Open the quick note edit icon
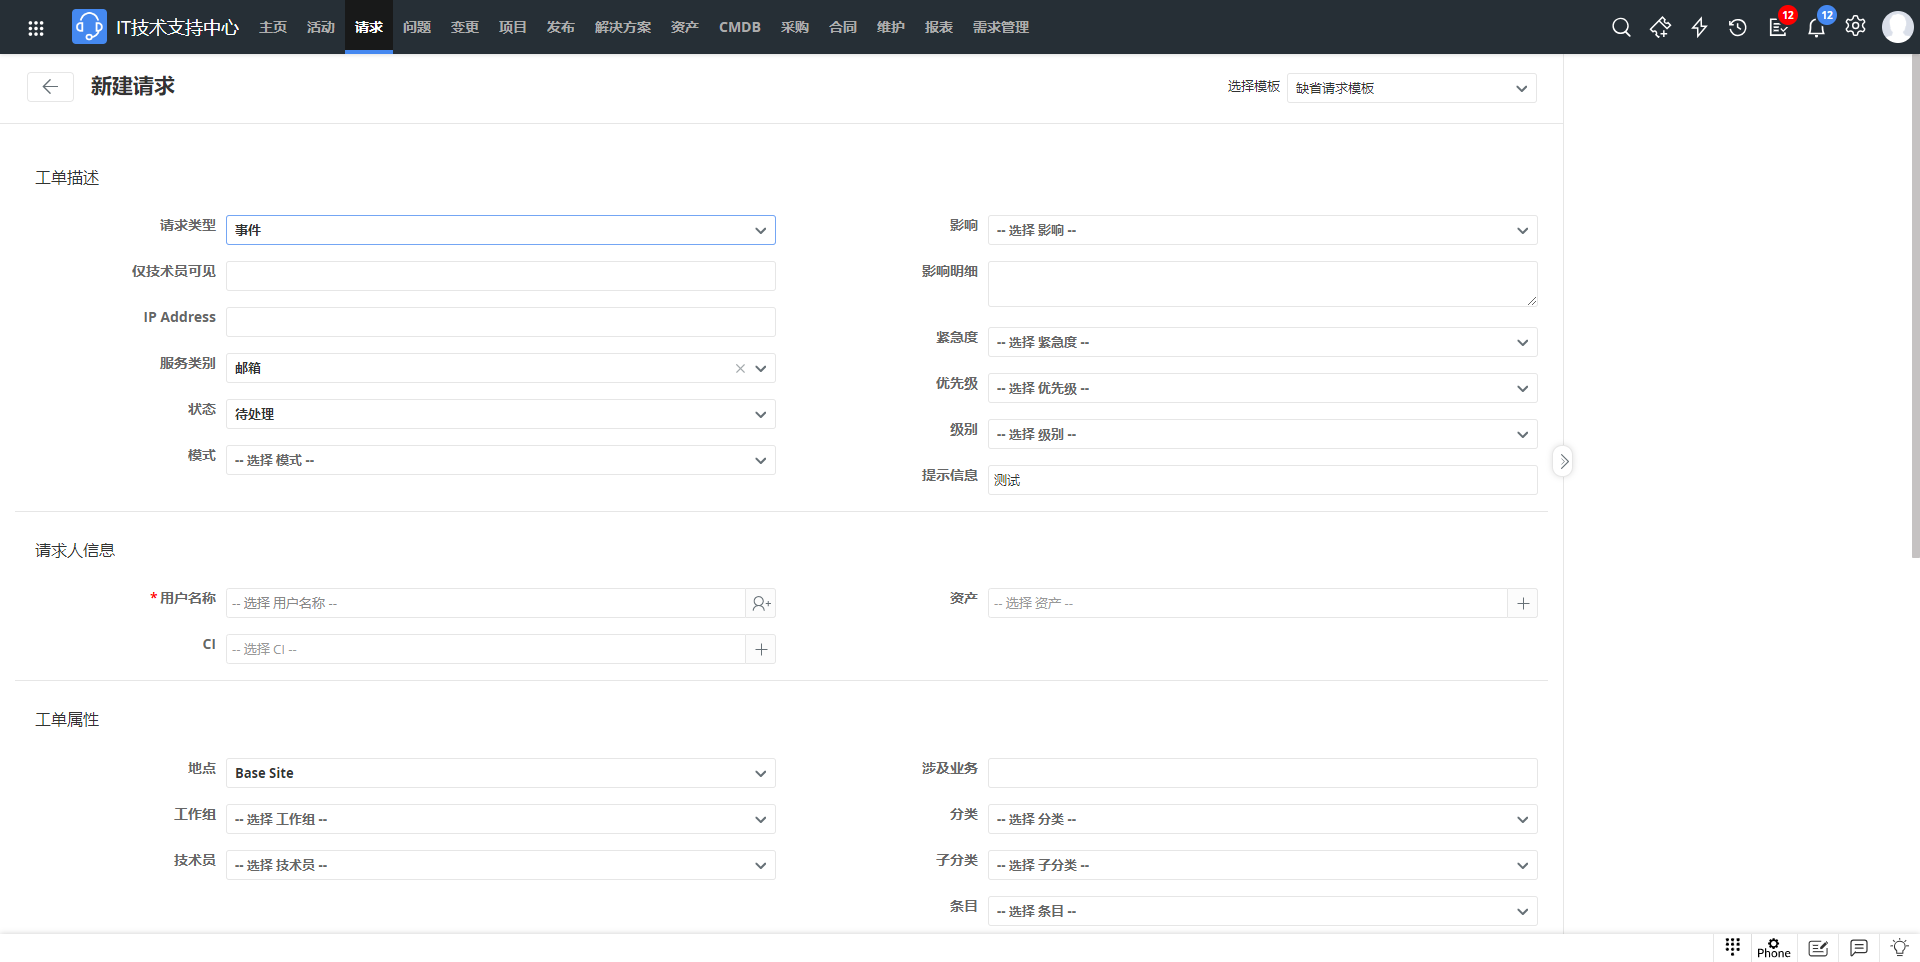The height and width of the screenshot is (962, 1920). click(1818, 948)
